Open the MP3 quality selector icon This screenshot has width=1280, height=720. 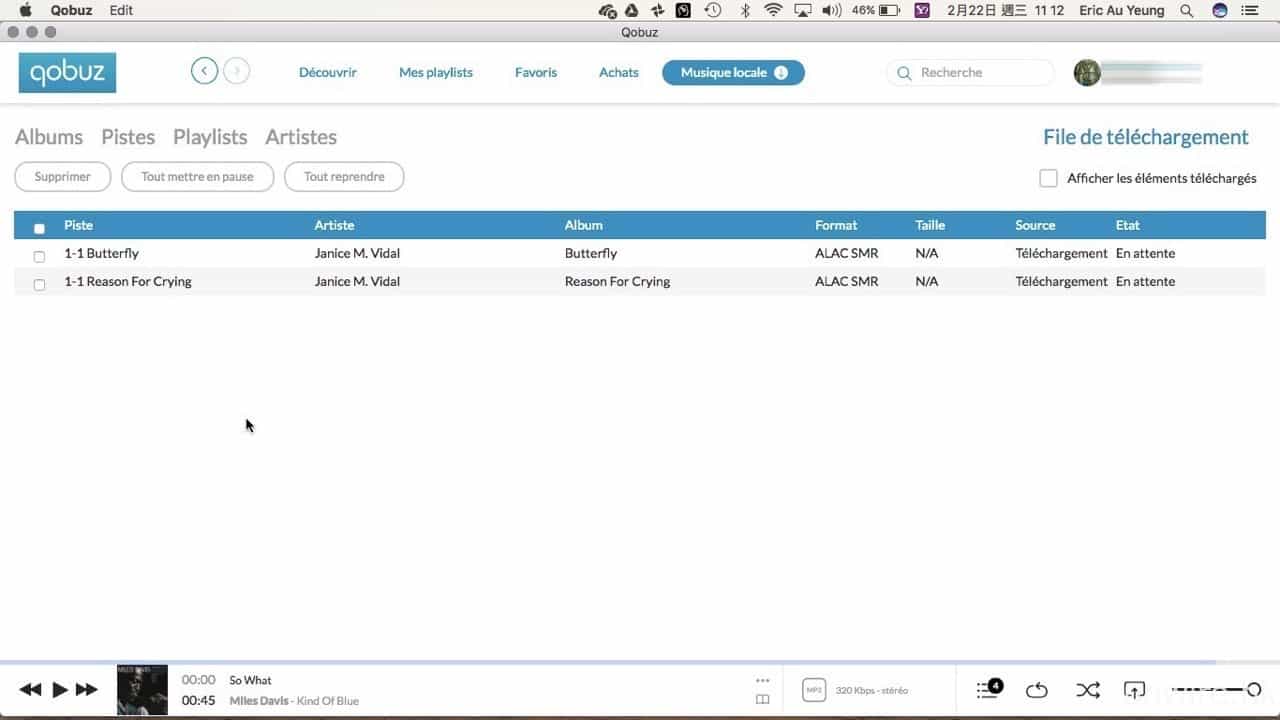814,690
